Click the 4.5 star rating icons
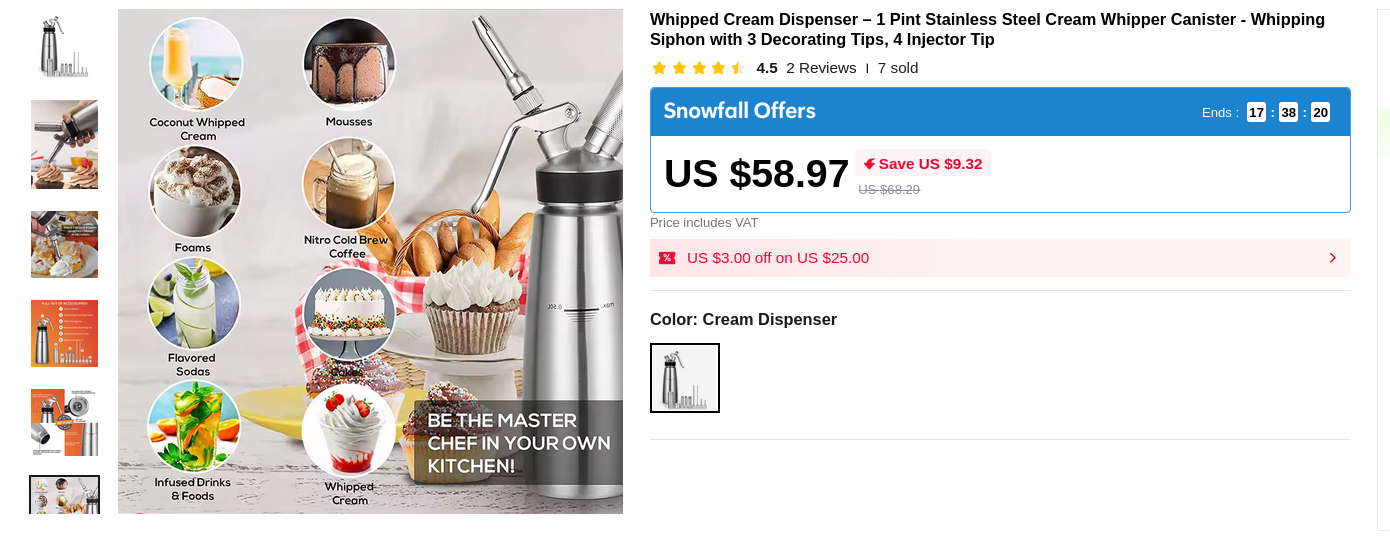The height and width of the screenshot is (546, 1390). coord(698,68)
